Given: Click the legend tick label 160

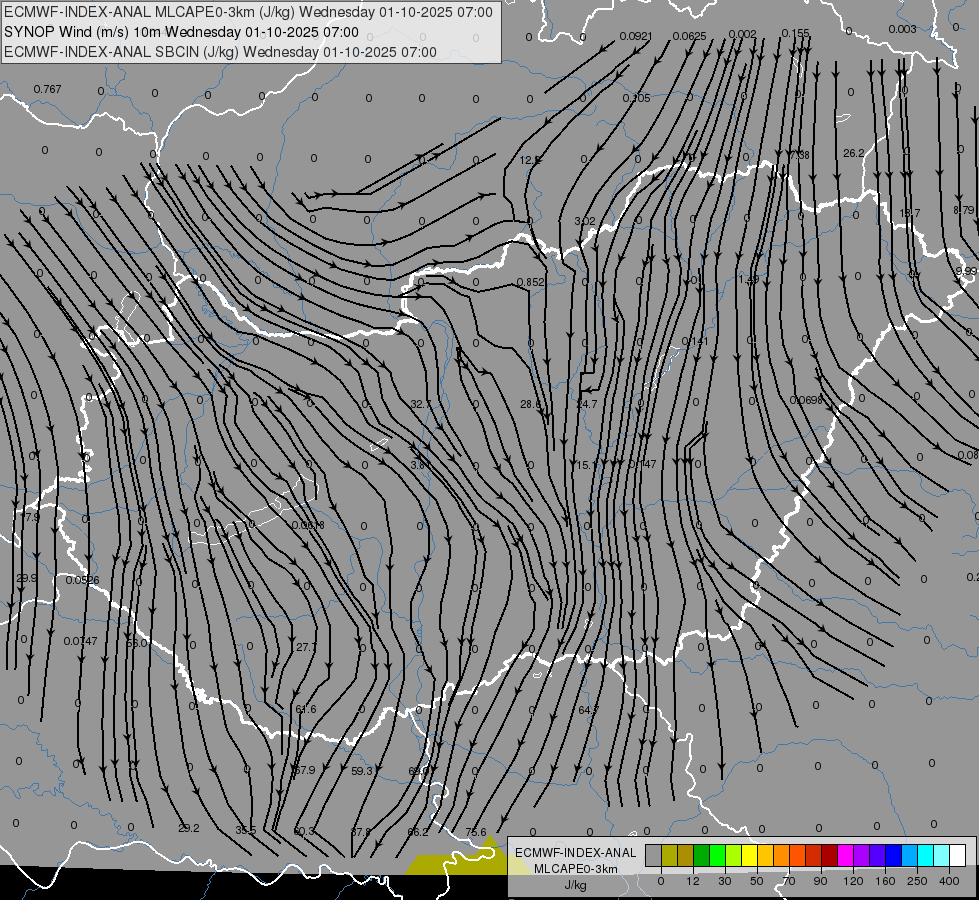Looking at the screenshot, I should [885, 881].
